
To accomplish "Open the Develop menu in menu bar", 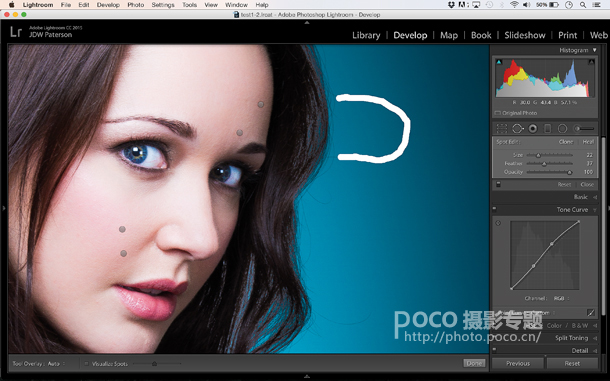I will coord(108,5).
